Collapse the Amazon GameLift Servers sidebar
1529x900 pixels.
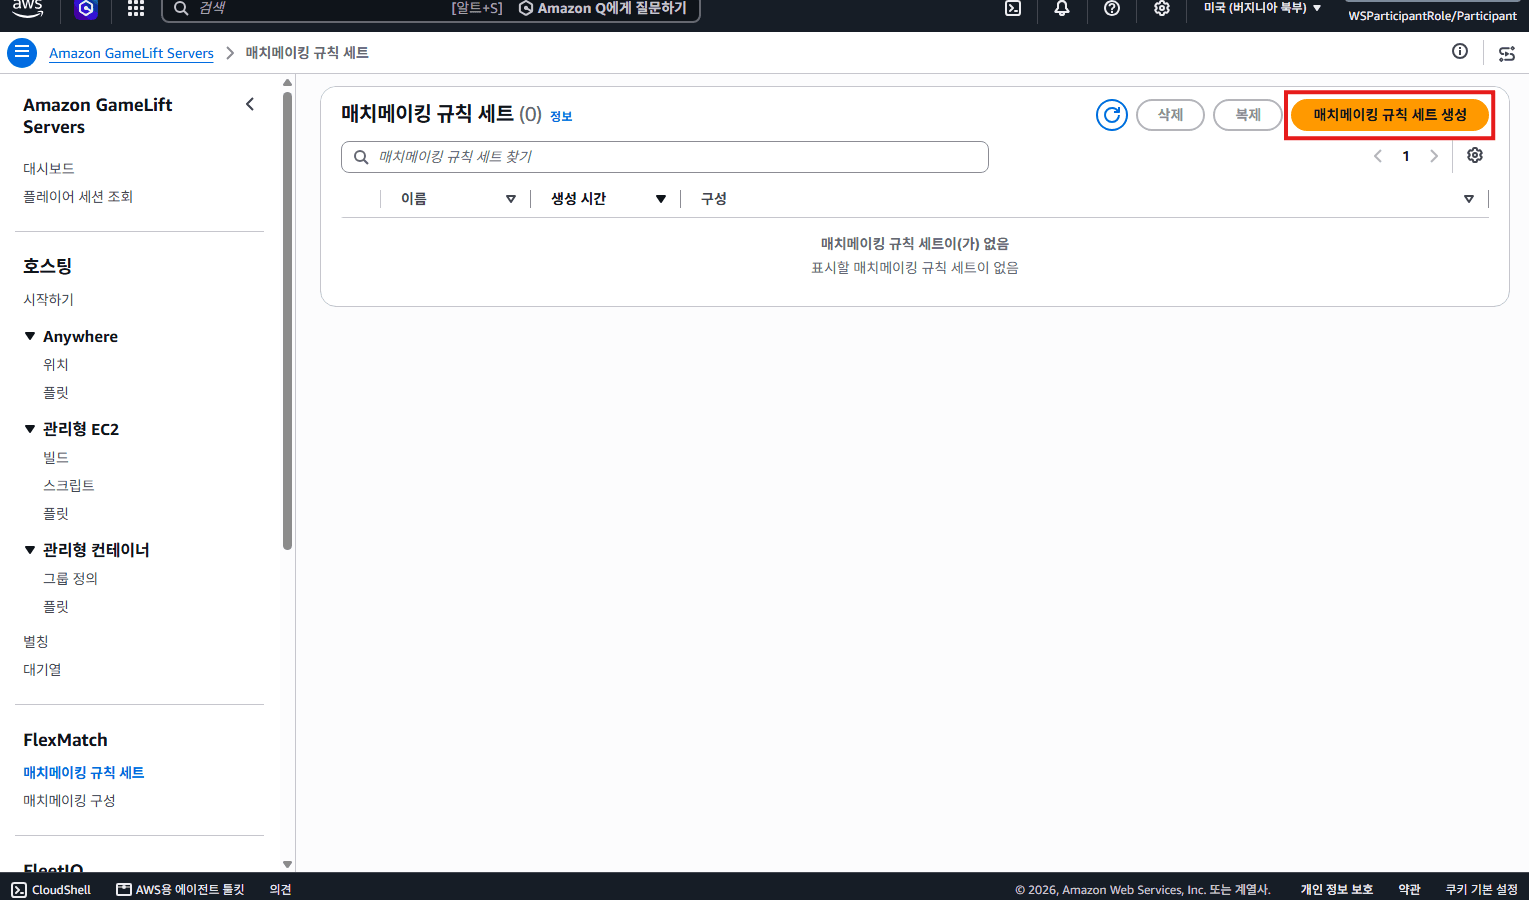[250, 104]
